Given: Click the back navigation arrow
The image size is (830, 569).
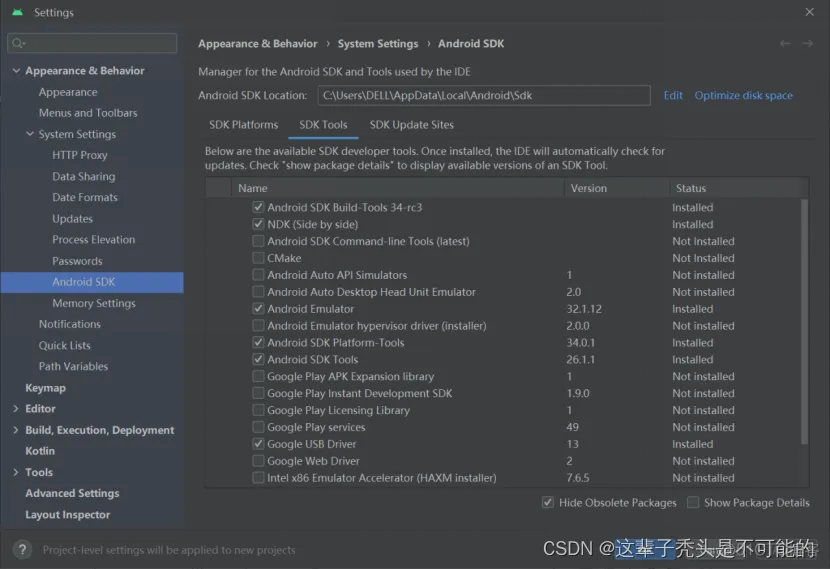Looking at the screenshot, I should (785, 43).
